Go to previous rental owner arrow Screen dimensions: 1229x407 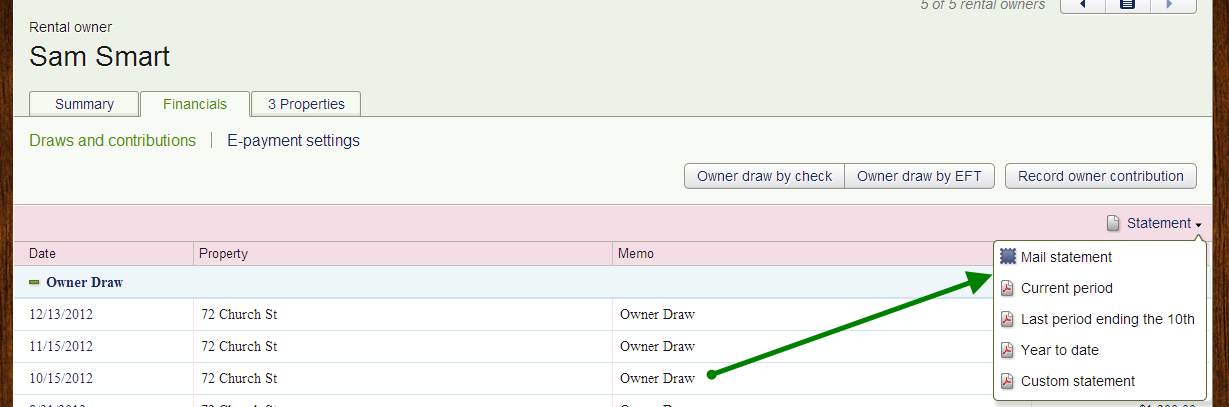(1081, 5)
